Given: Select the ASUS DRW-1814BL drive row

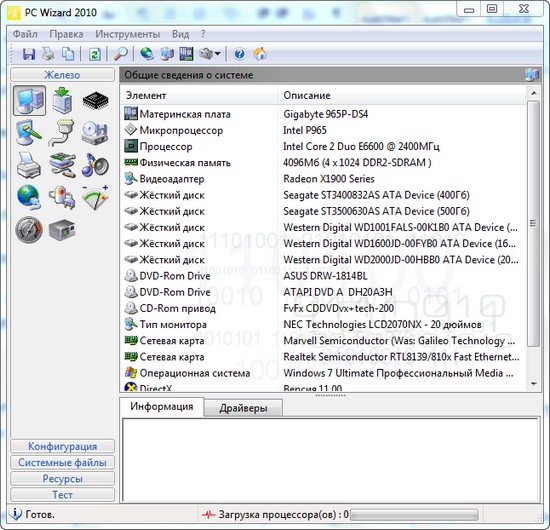Looking at the screenshot, I should click(x=323, y=276).
